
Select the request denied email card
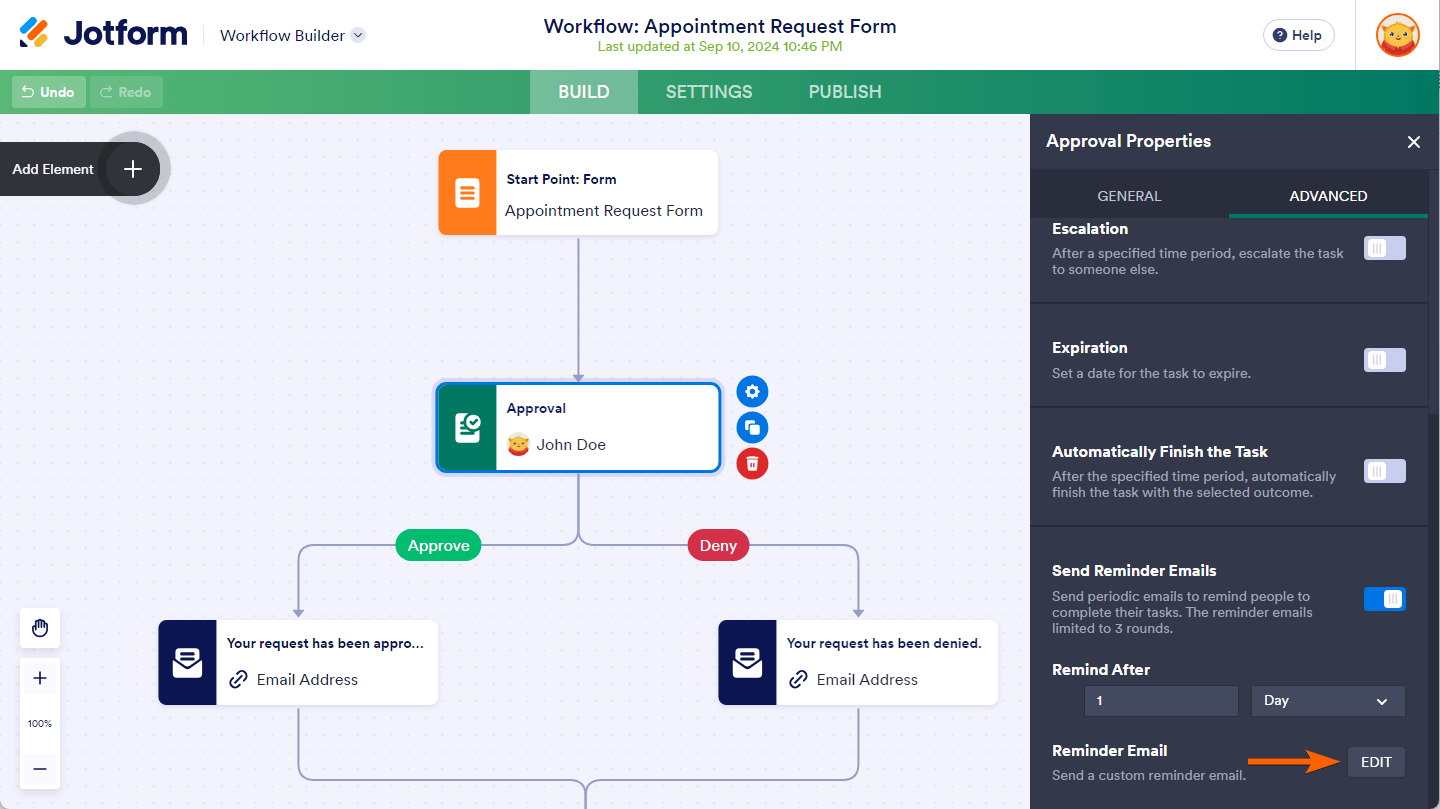858,662
